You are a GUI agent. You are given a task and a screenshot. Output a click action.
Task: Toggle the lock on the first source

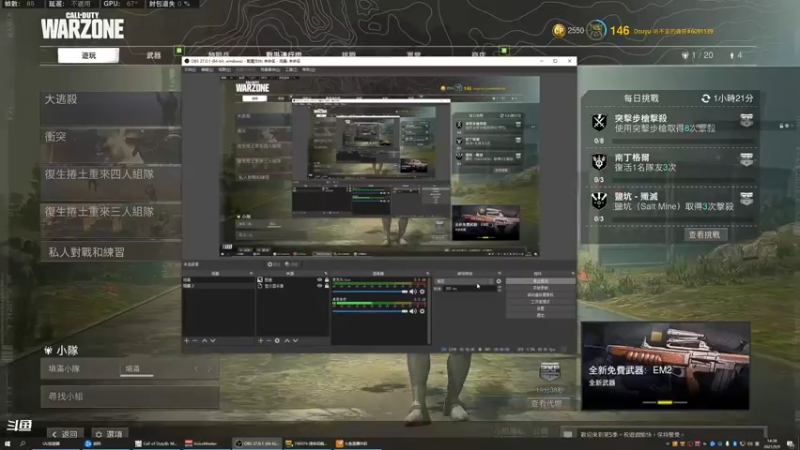click(x=327, y=280)
